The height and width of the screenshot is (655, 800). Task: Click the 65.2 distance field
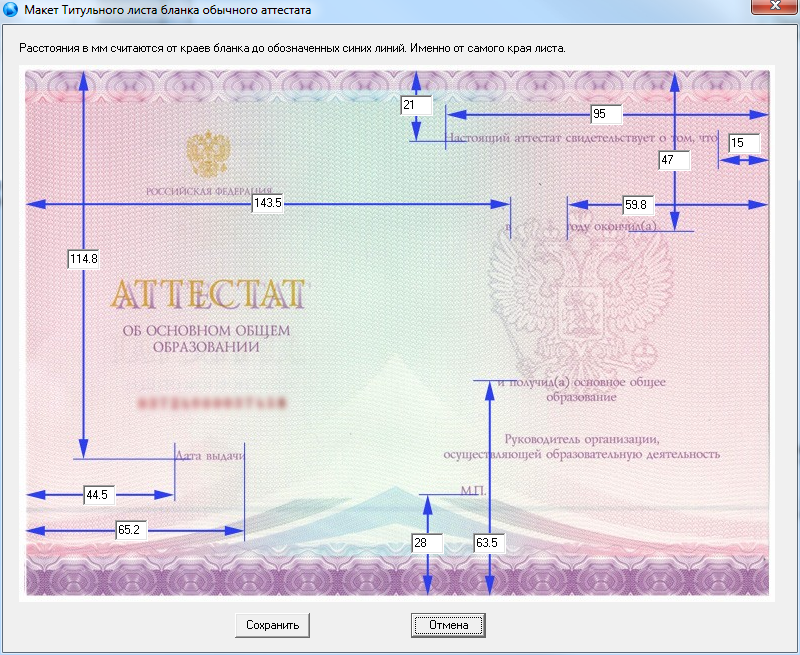[131, 530]
